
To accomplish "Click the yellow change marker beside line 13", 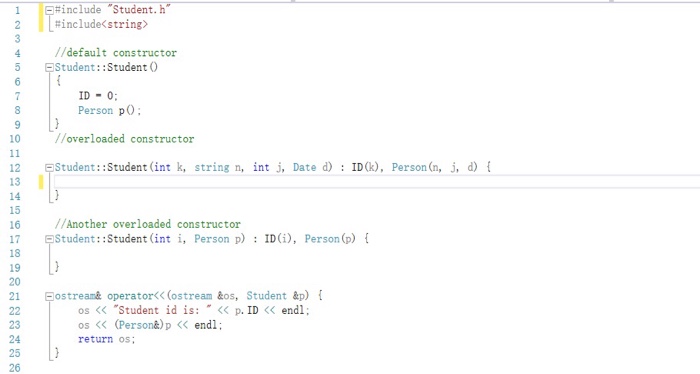I will [41, 182].
